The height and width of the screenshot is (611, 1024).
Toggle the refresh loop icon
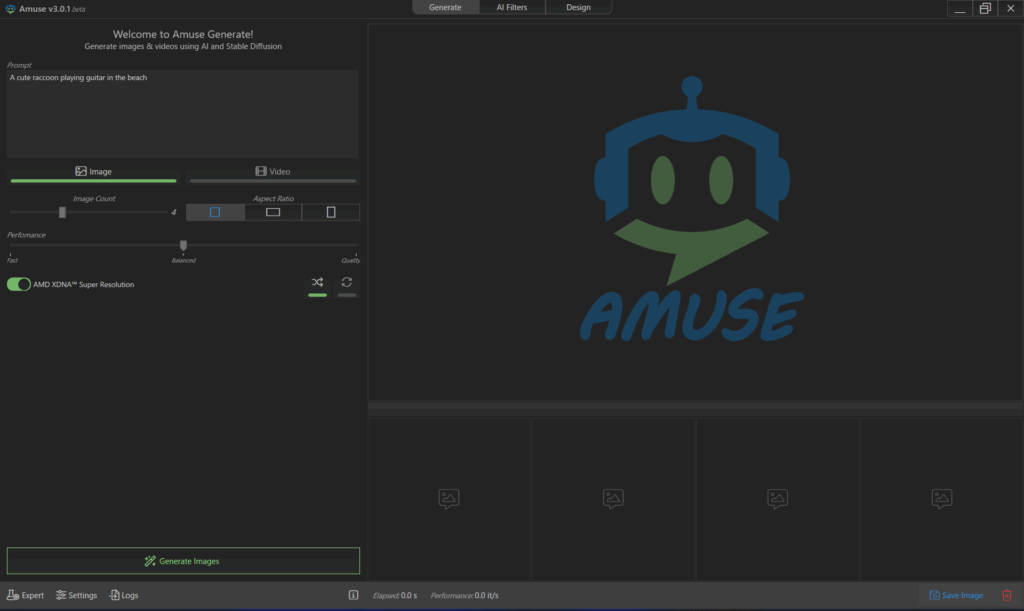[x=347, y=285]
